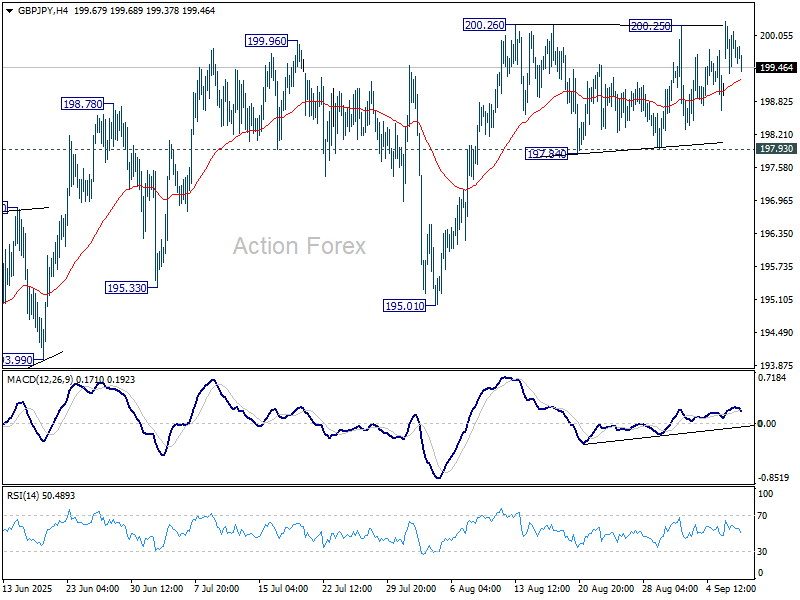Select the 198.780 price label

[x=84, y=104]
